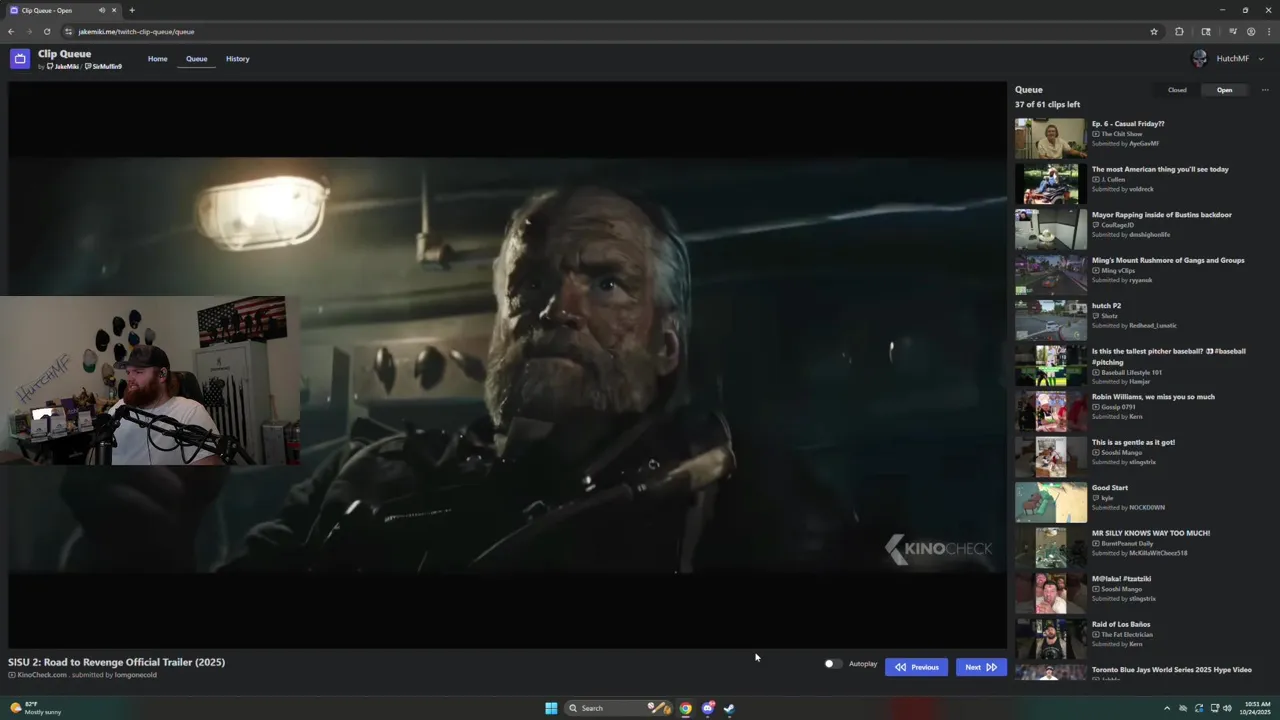
Task: Click the address bar URL
Action: pos(136,31)
